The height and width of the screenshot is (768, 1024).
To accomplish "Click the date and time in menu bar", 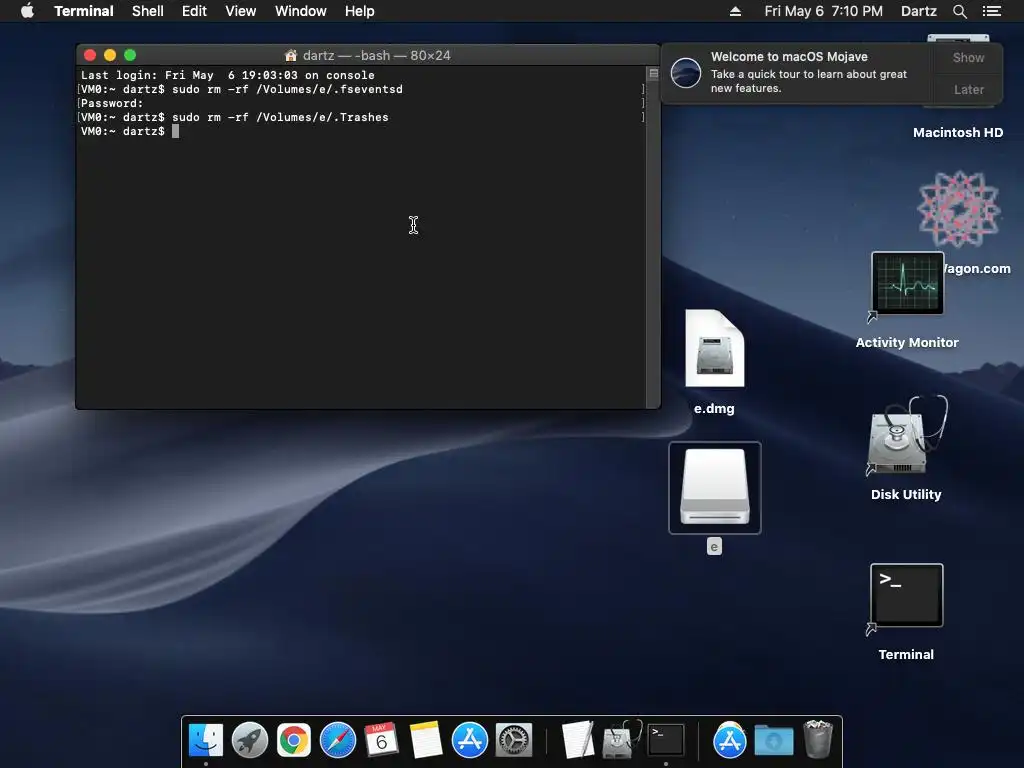I will click(824, 11).
